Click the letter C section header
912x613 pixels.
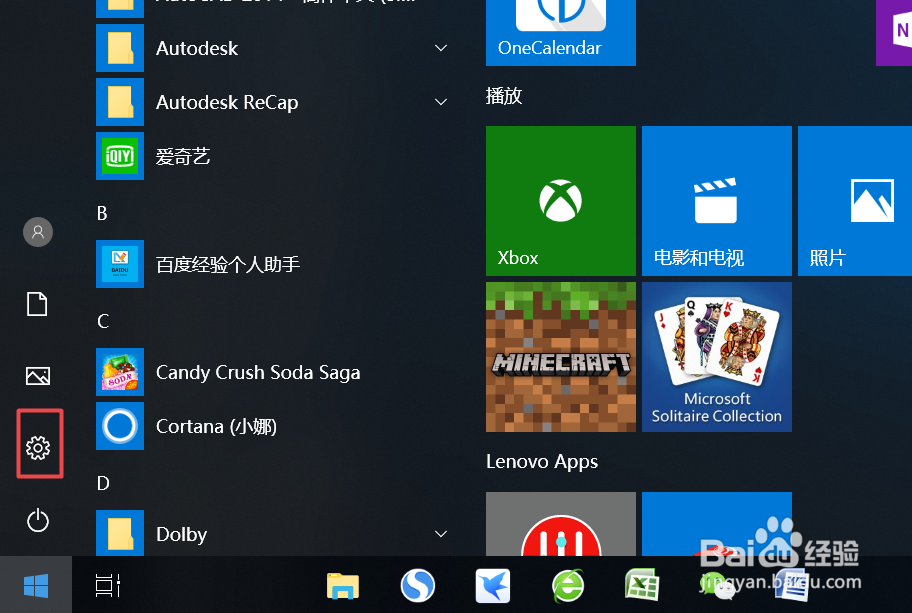(103, 321)
